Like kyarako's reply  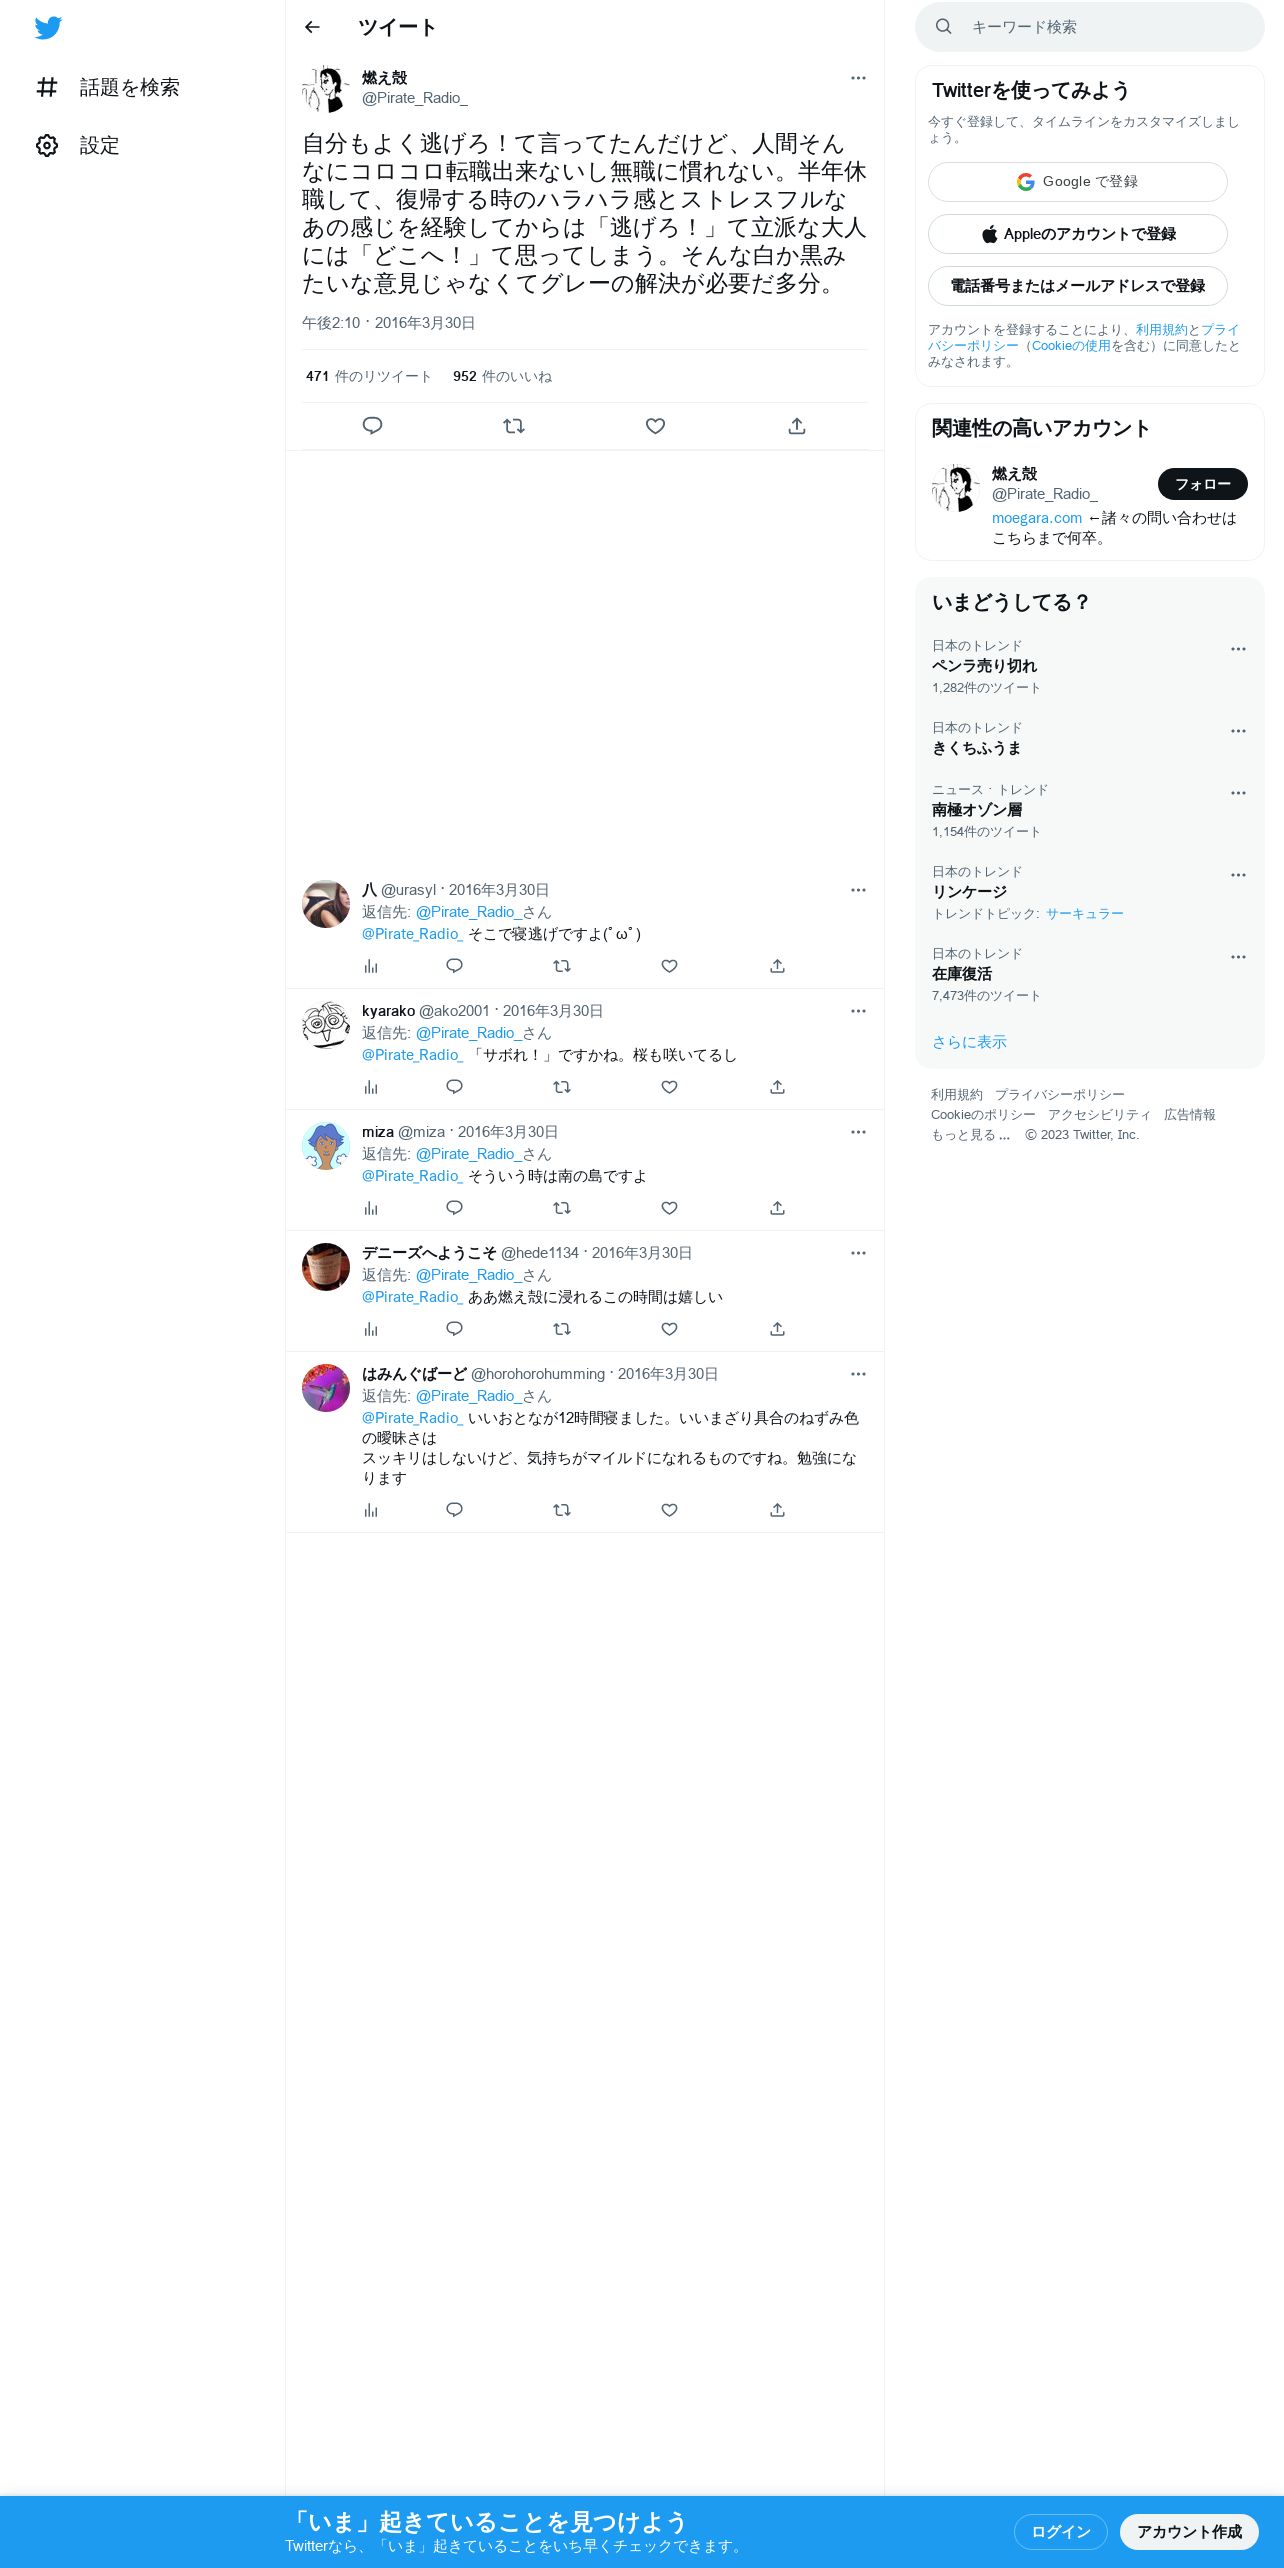670,1087
